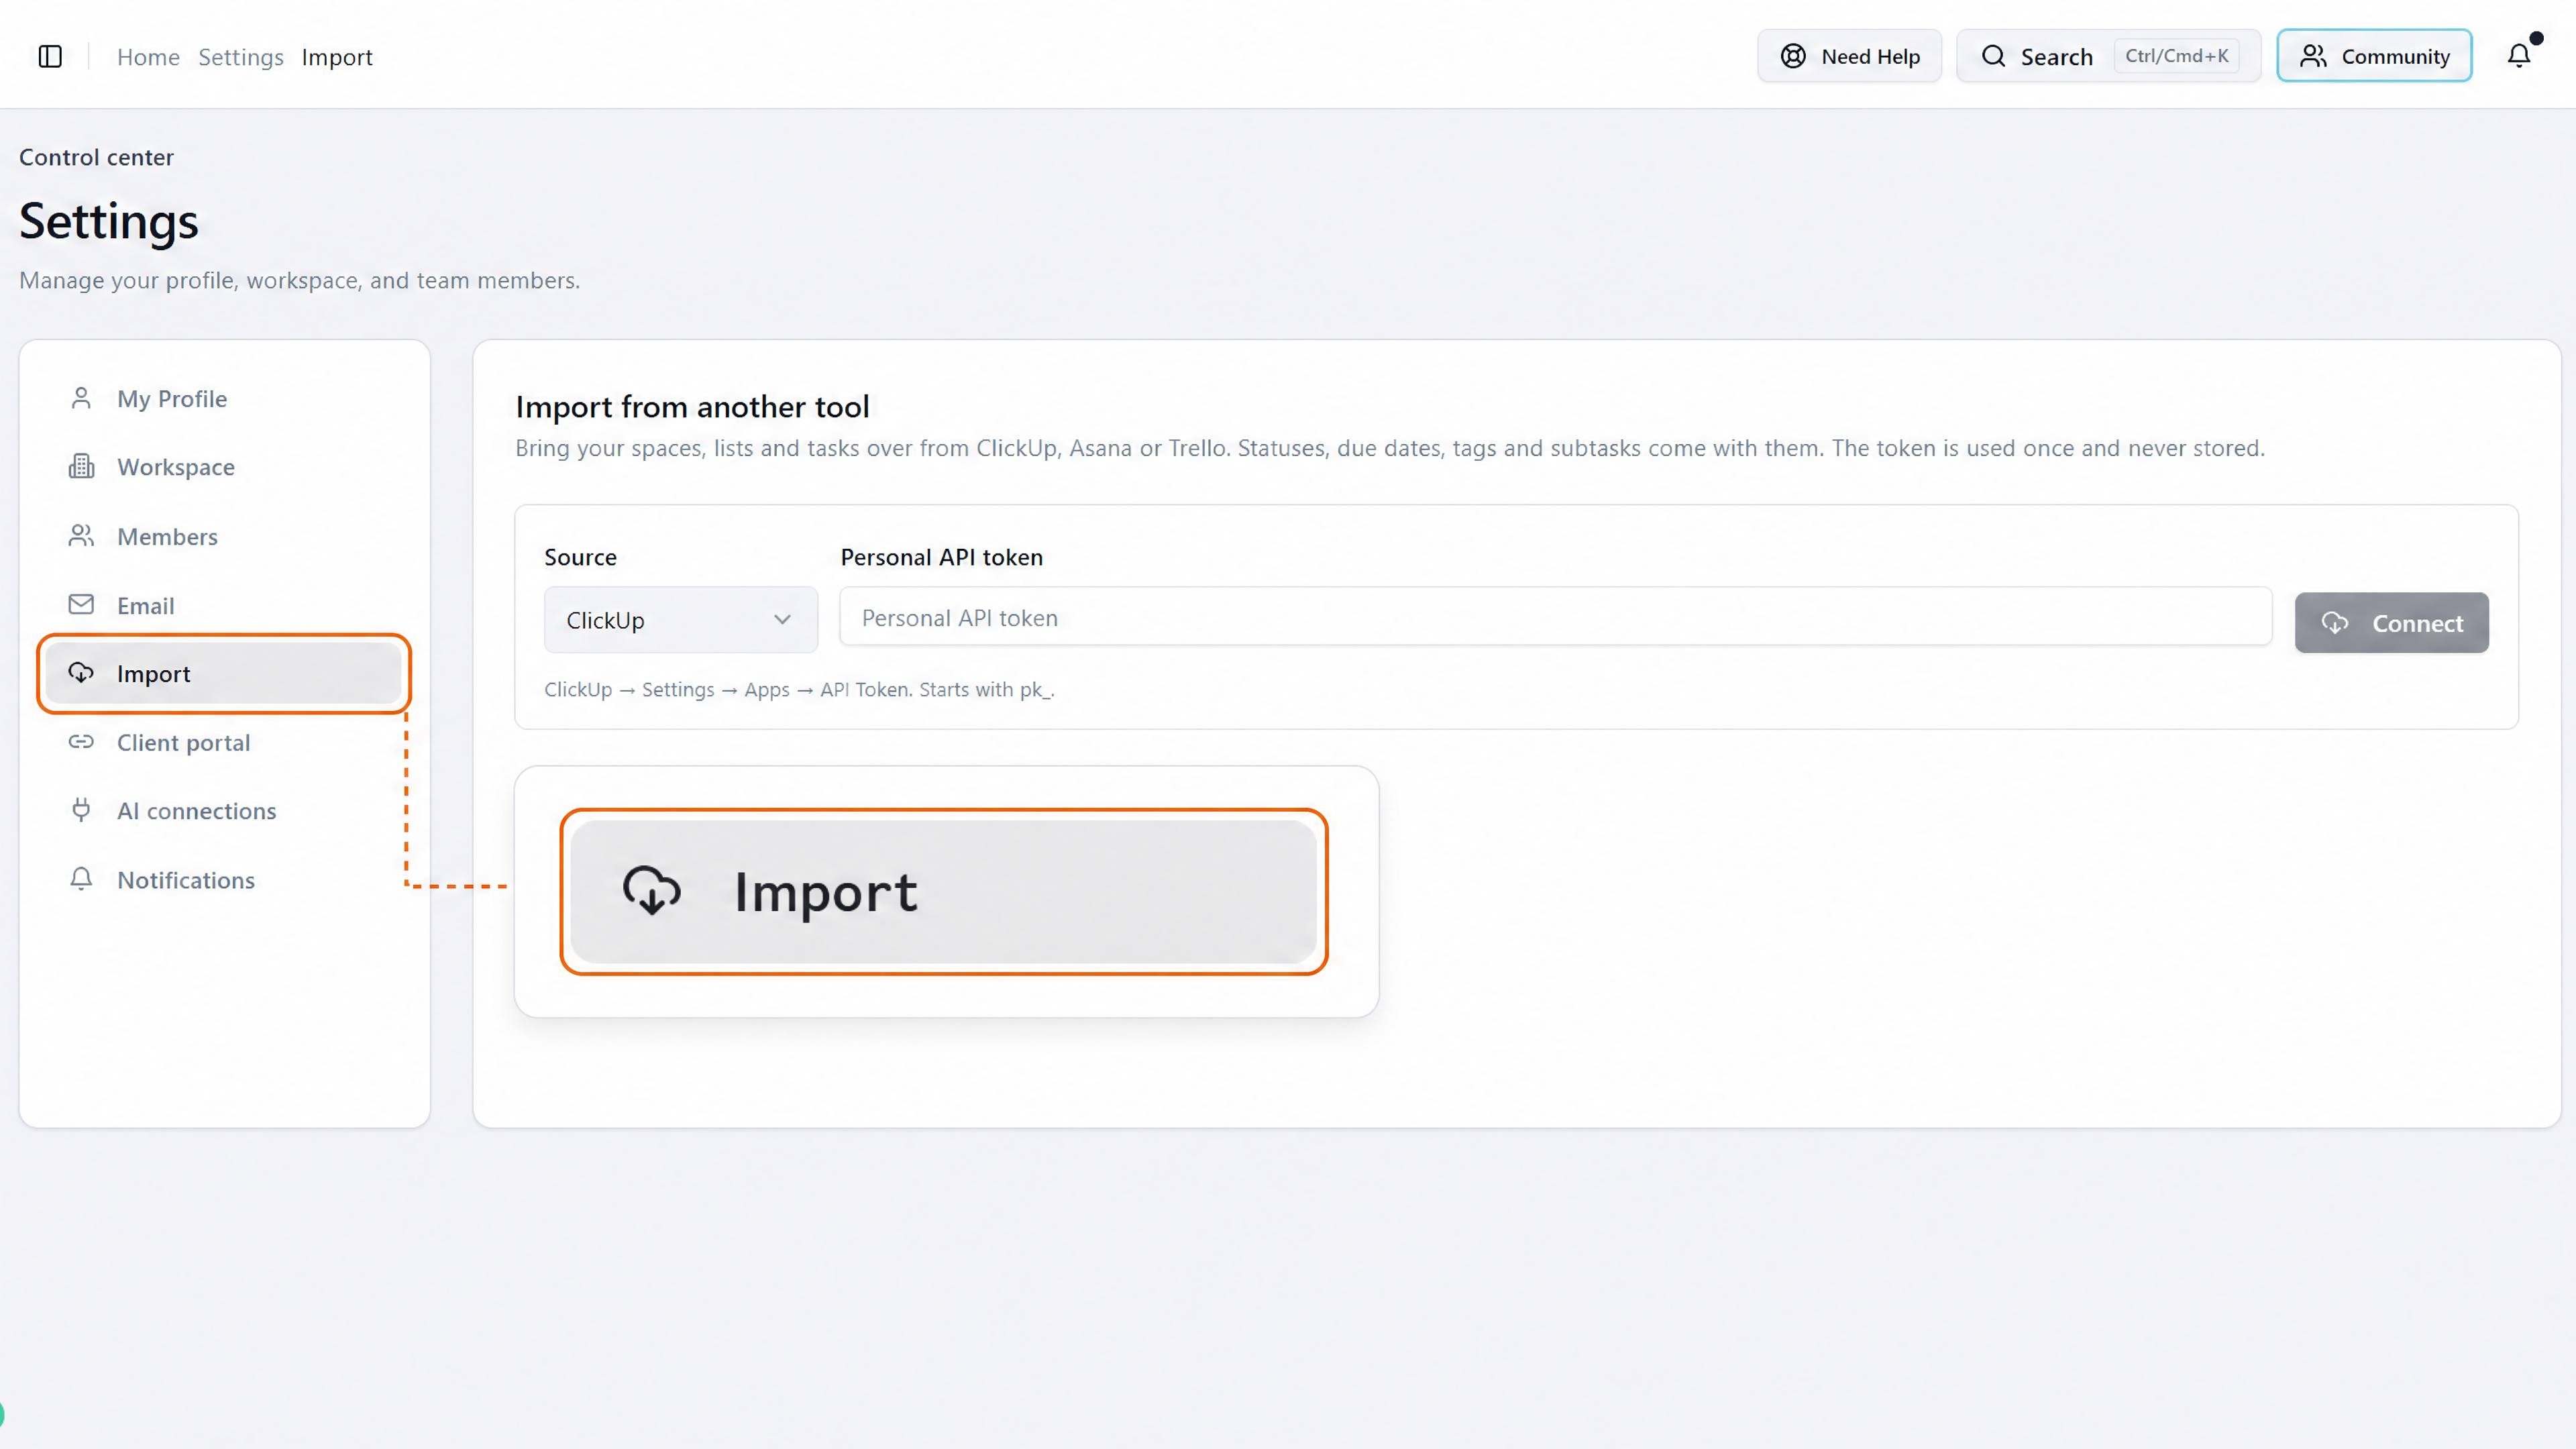Open the Search box with Ctrl/Cmd+K
The image size is (2576, 1449).
2108,56
